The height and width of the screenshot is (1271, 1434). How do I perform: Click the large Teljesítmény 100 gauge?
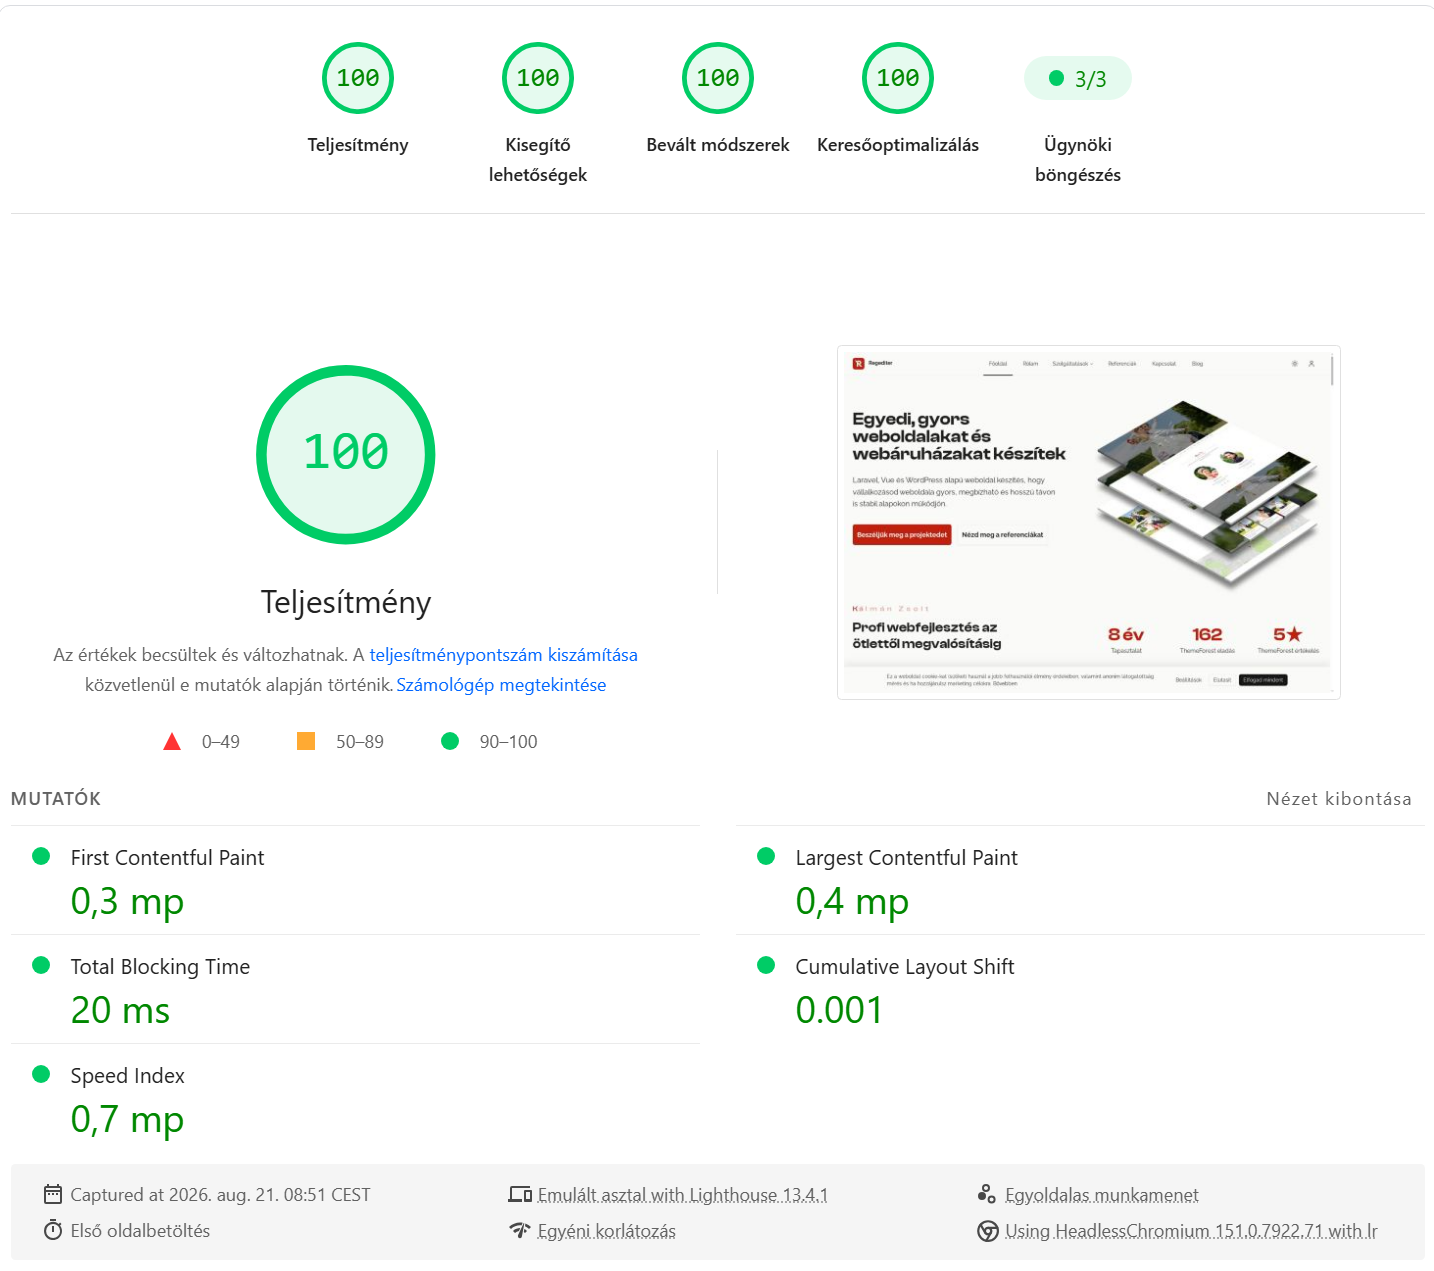click(346, 455)
